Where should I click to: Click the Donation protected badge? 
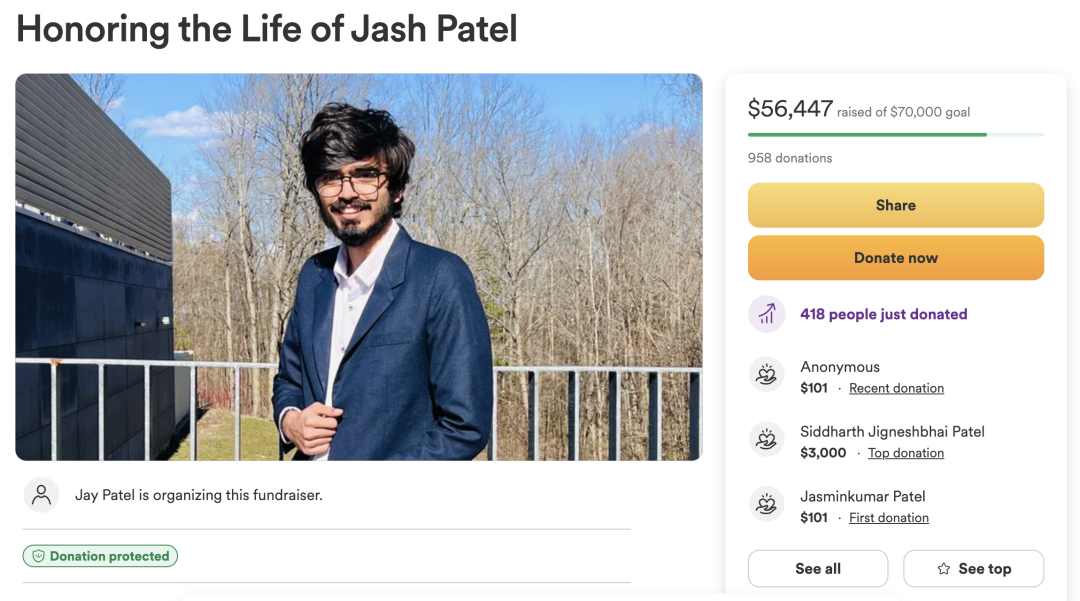coord(100,556)
